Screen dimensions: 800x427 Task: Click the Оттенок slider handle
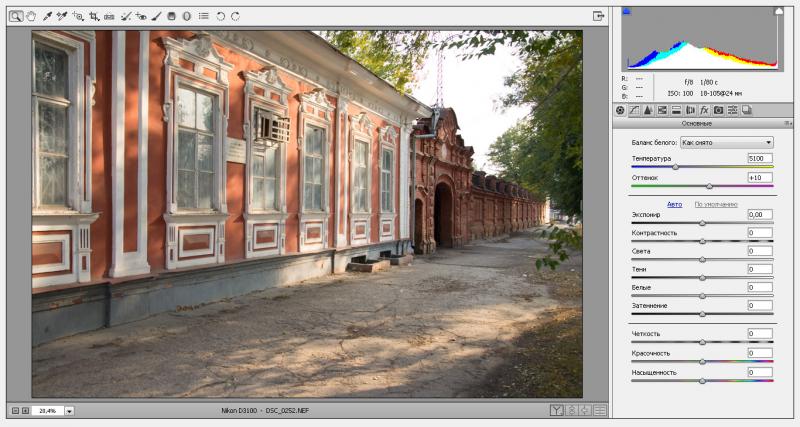click(709, 186)
